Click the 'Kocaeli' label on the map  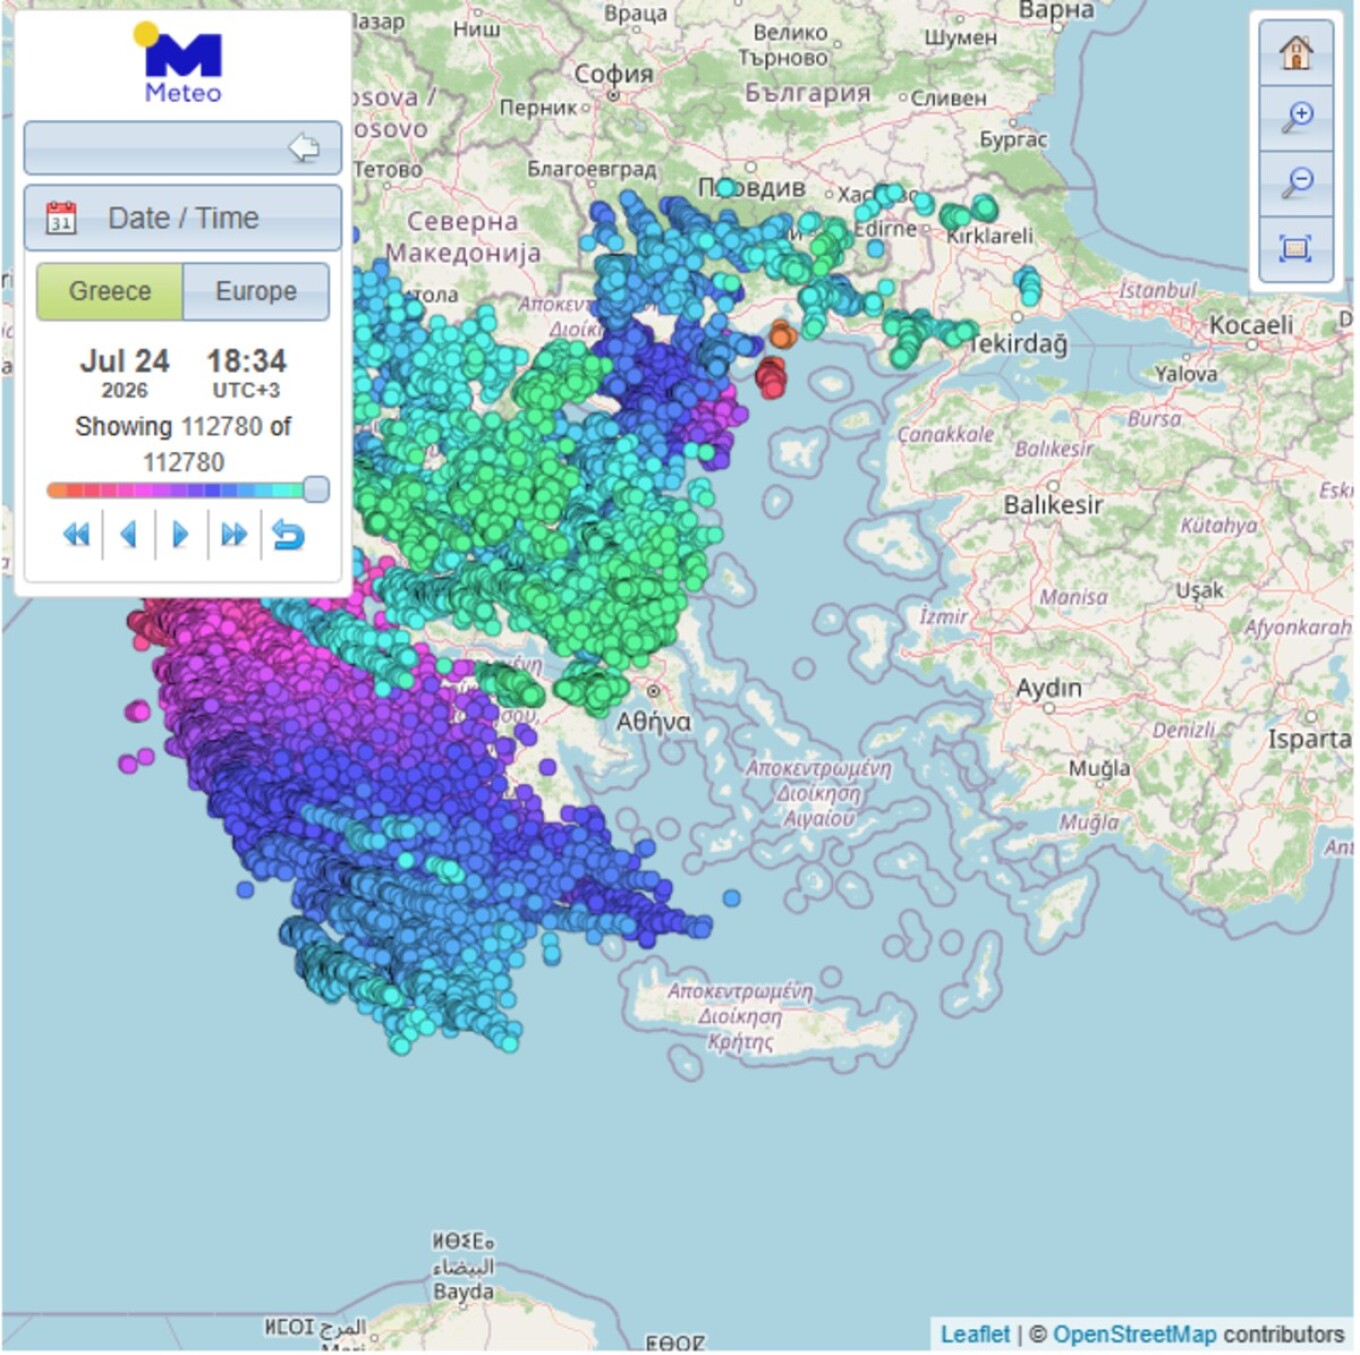1251,325
